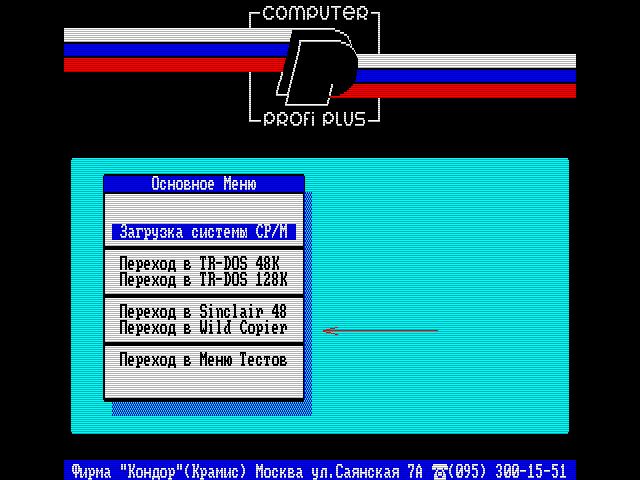This screenshot has height=480, width=640.
Task: Click the red arrow pointing at the menu
Action: [381, 330]
